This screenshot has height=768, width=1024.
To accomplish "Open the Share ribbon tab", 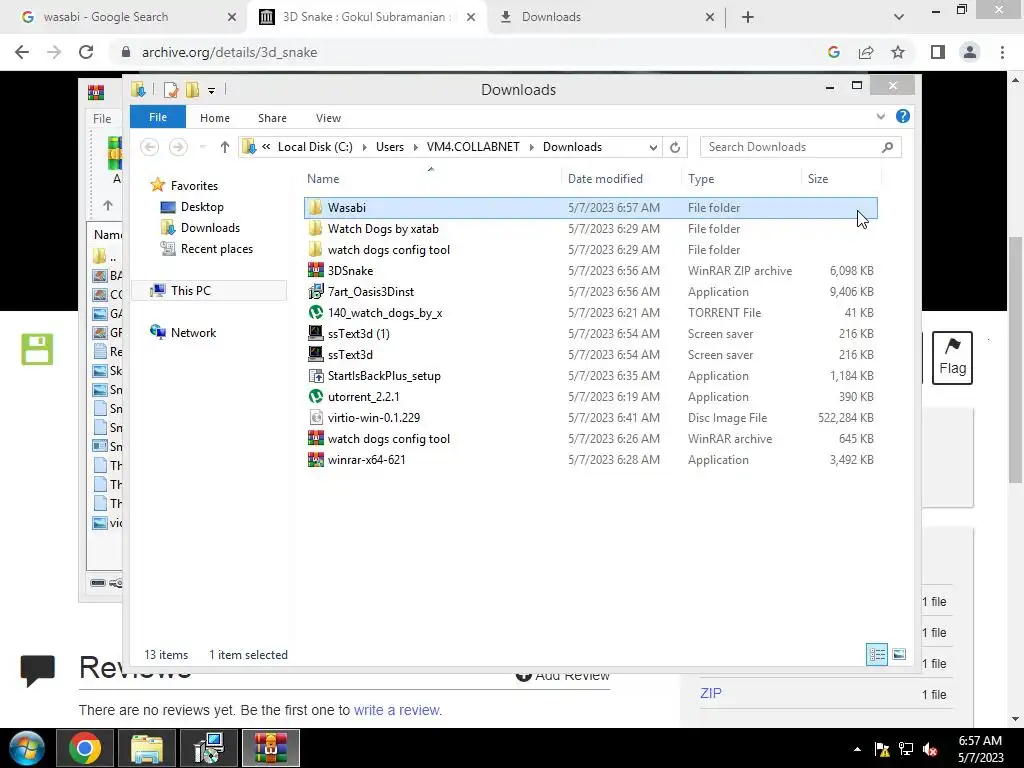I will tap(272, 118).
